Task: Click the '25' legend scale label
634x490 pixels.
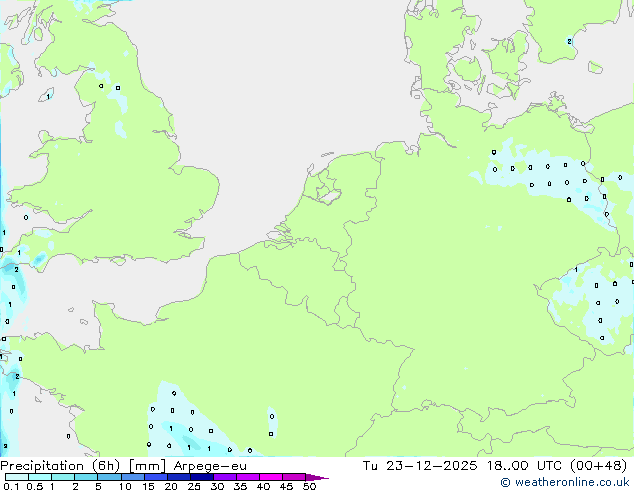Action: (194, 486)
